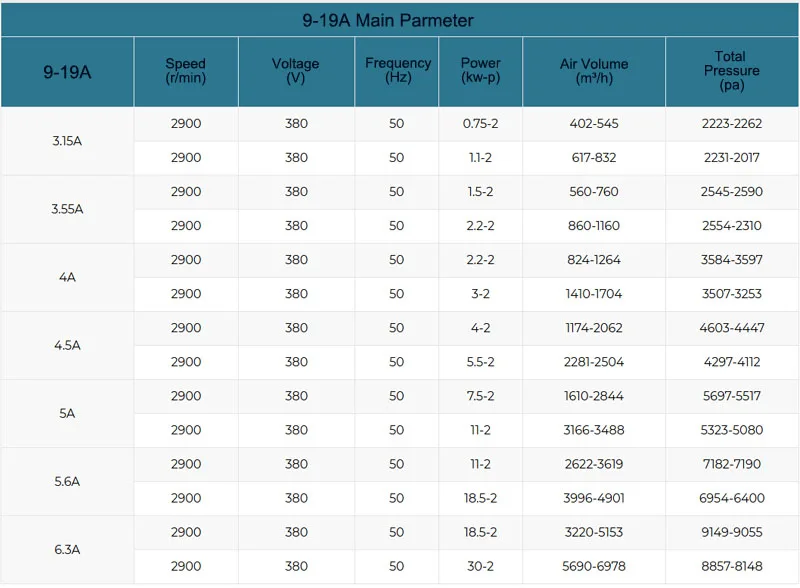Click the Total Pressure (pa) header
The image size is (800, 588).
pos(732,71)
